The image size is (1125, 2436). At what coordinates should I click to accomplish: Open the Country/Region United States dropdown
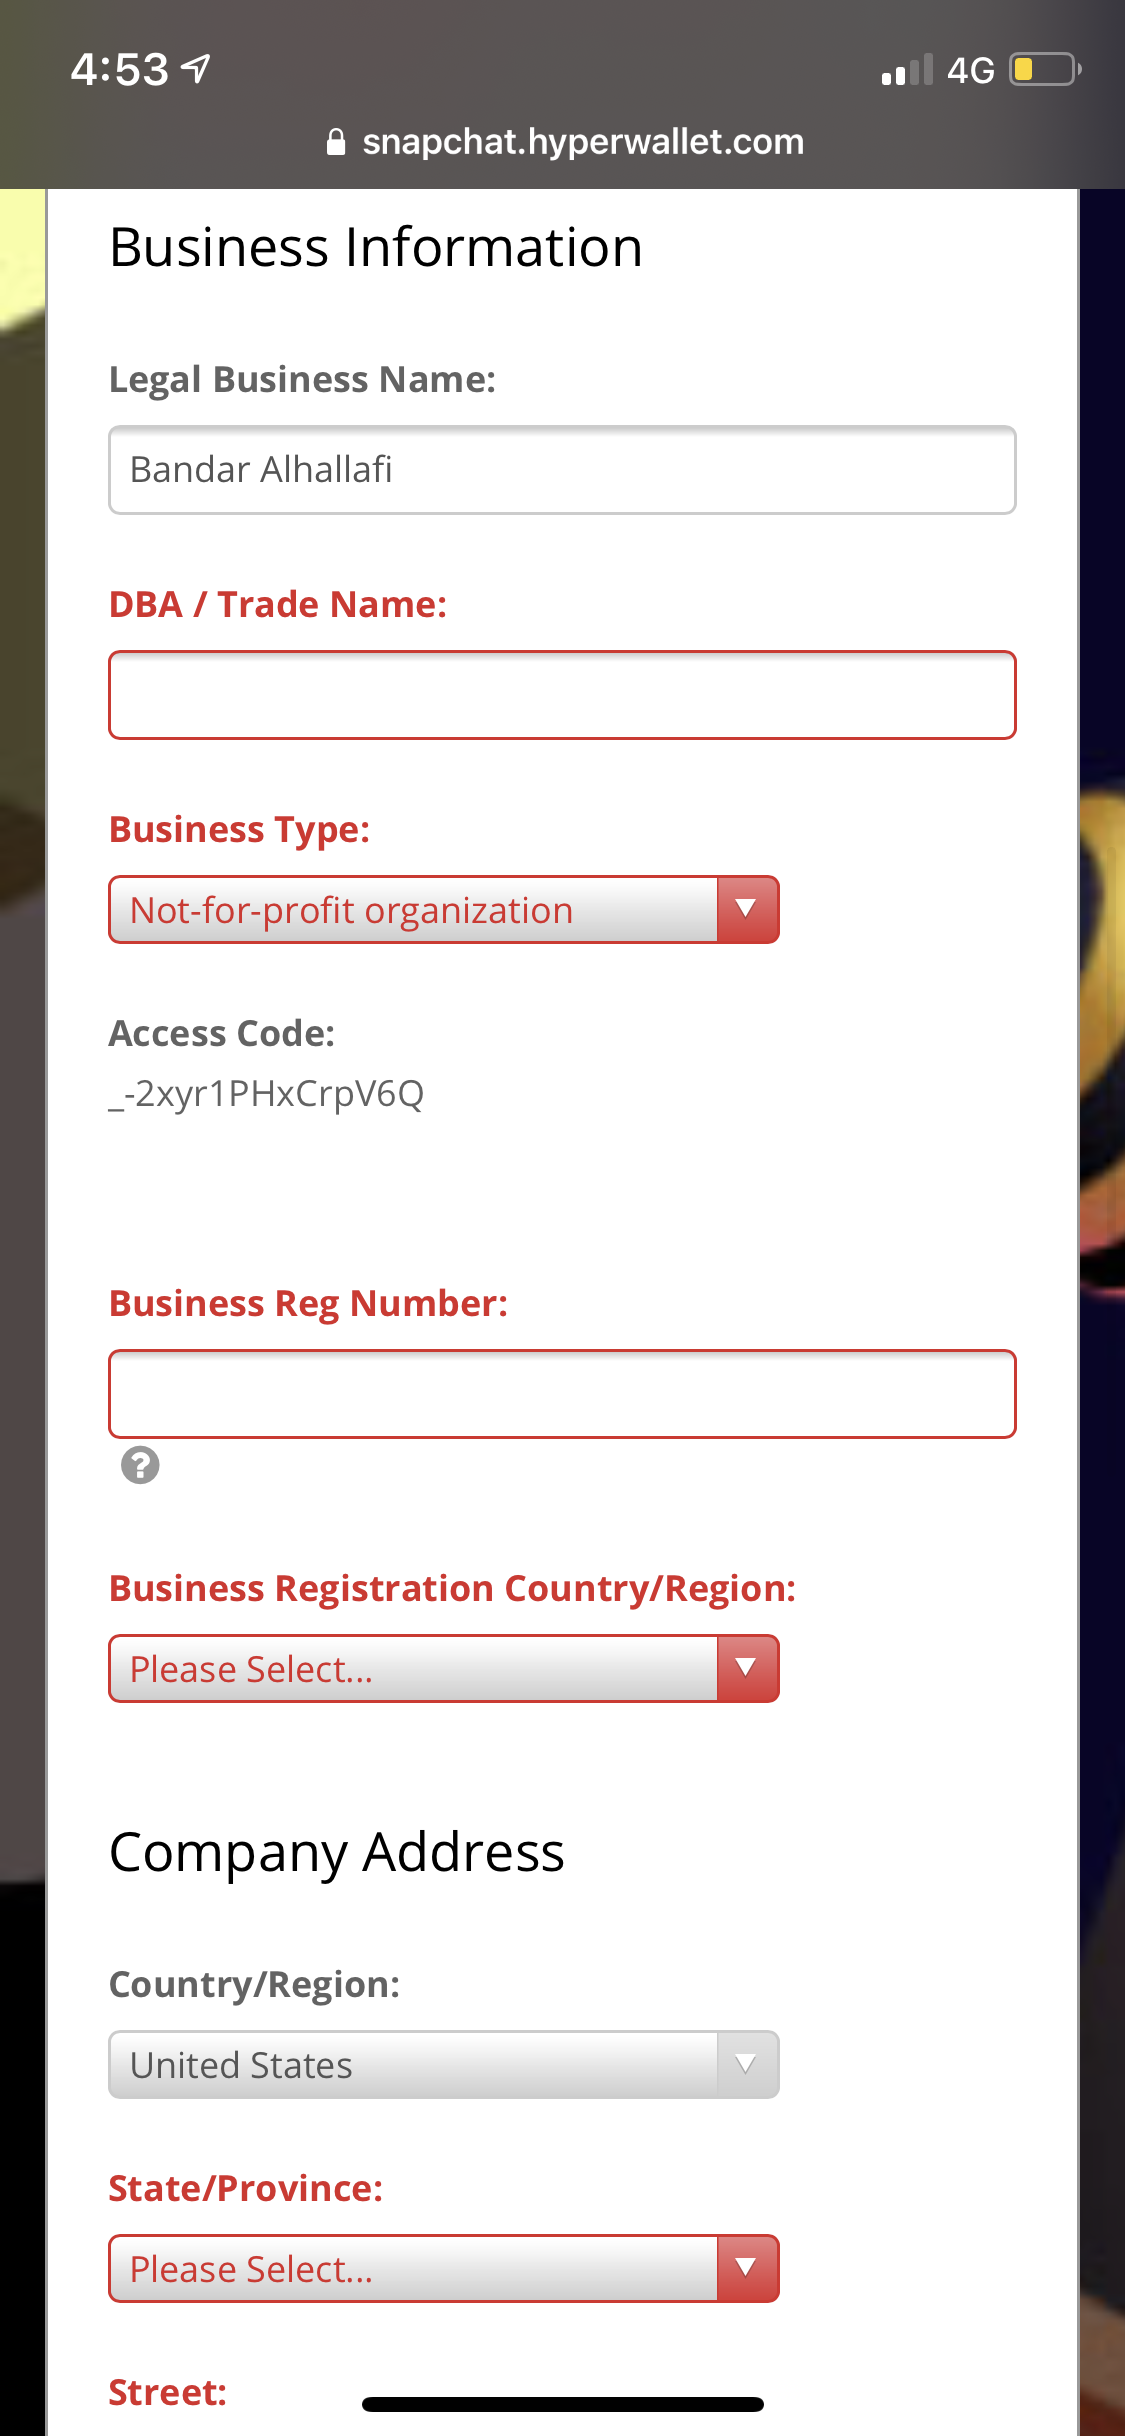[x=444, y=2064]
